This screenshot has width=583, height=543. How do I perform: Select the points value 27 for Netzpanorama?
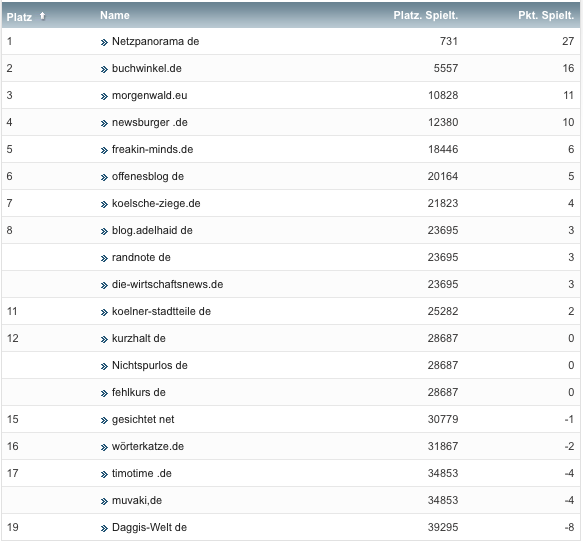tap(568, 41)
